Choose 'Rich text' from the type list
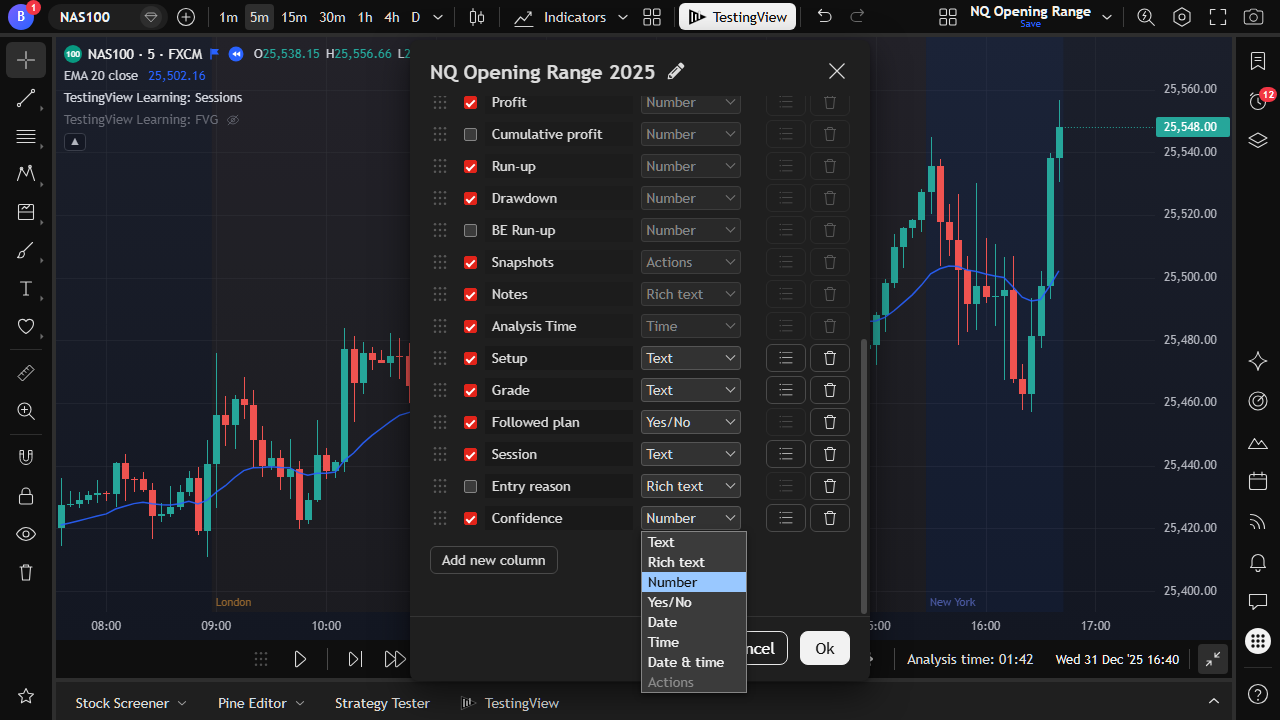The height and width of the screenshot is (720, 1280). (x=694, y=562)
